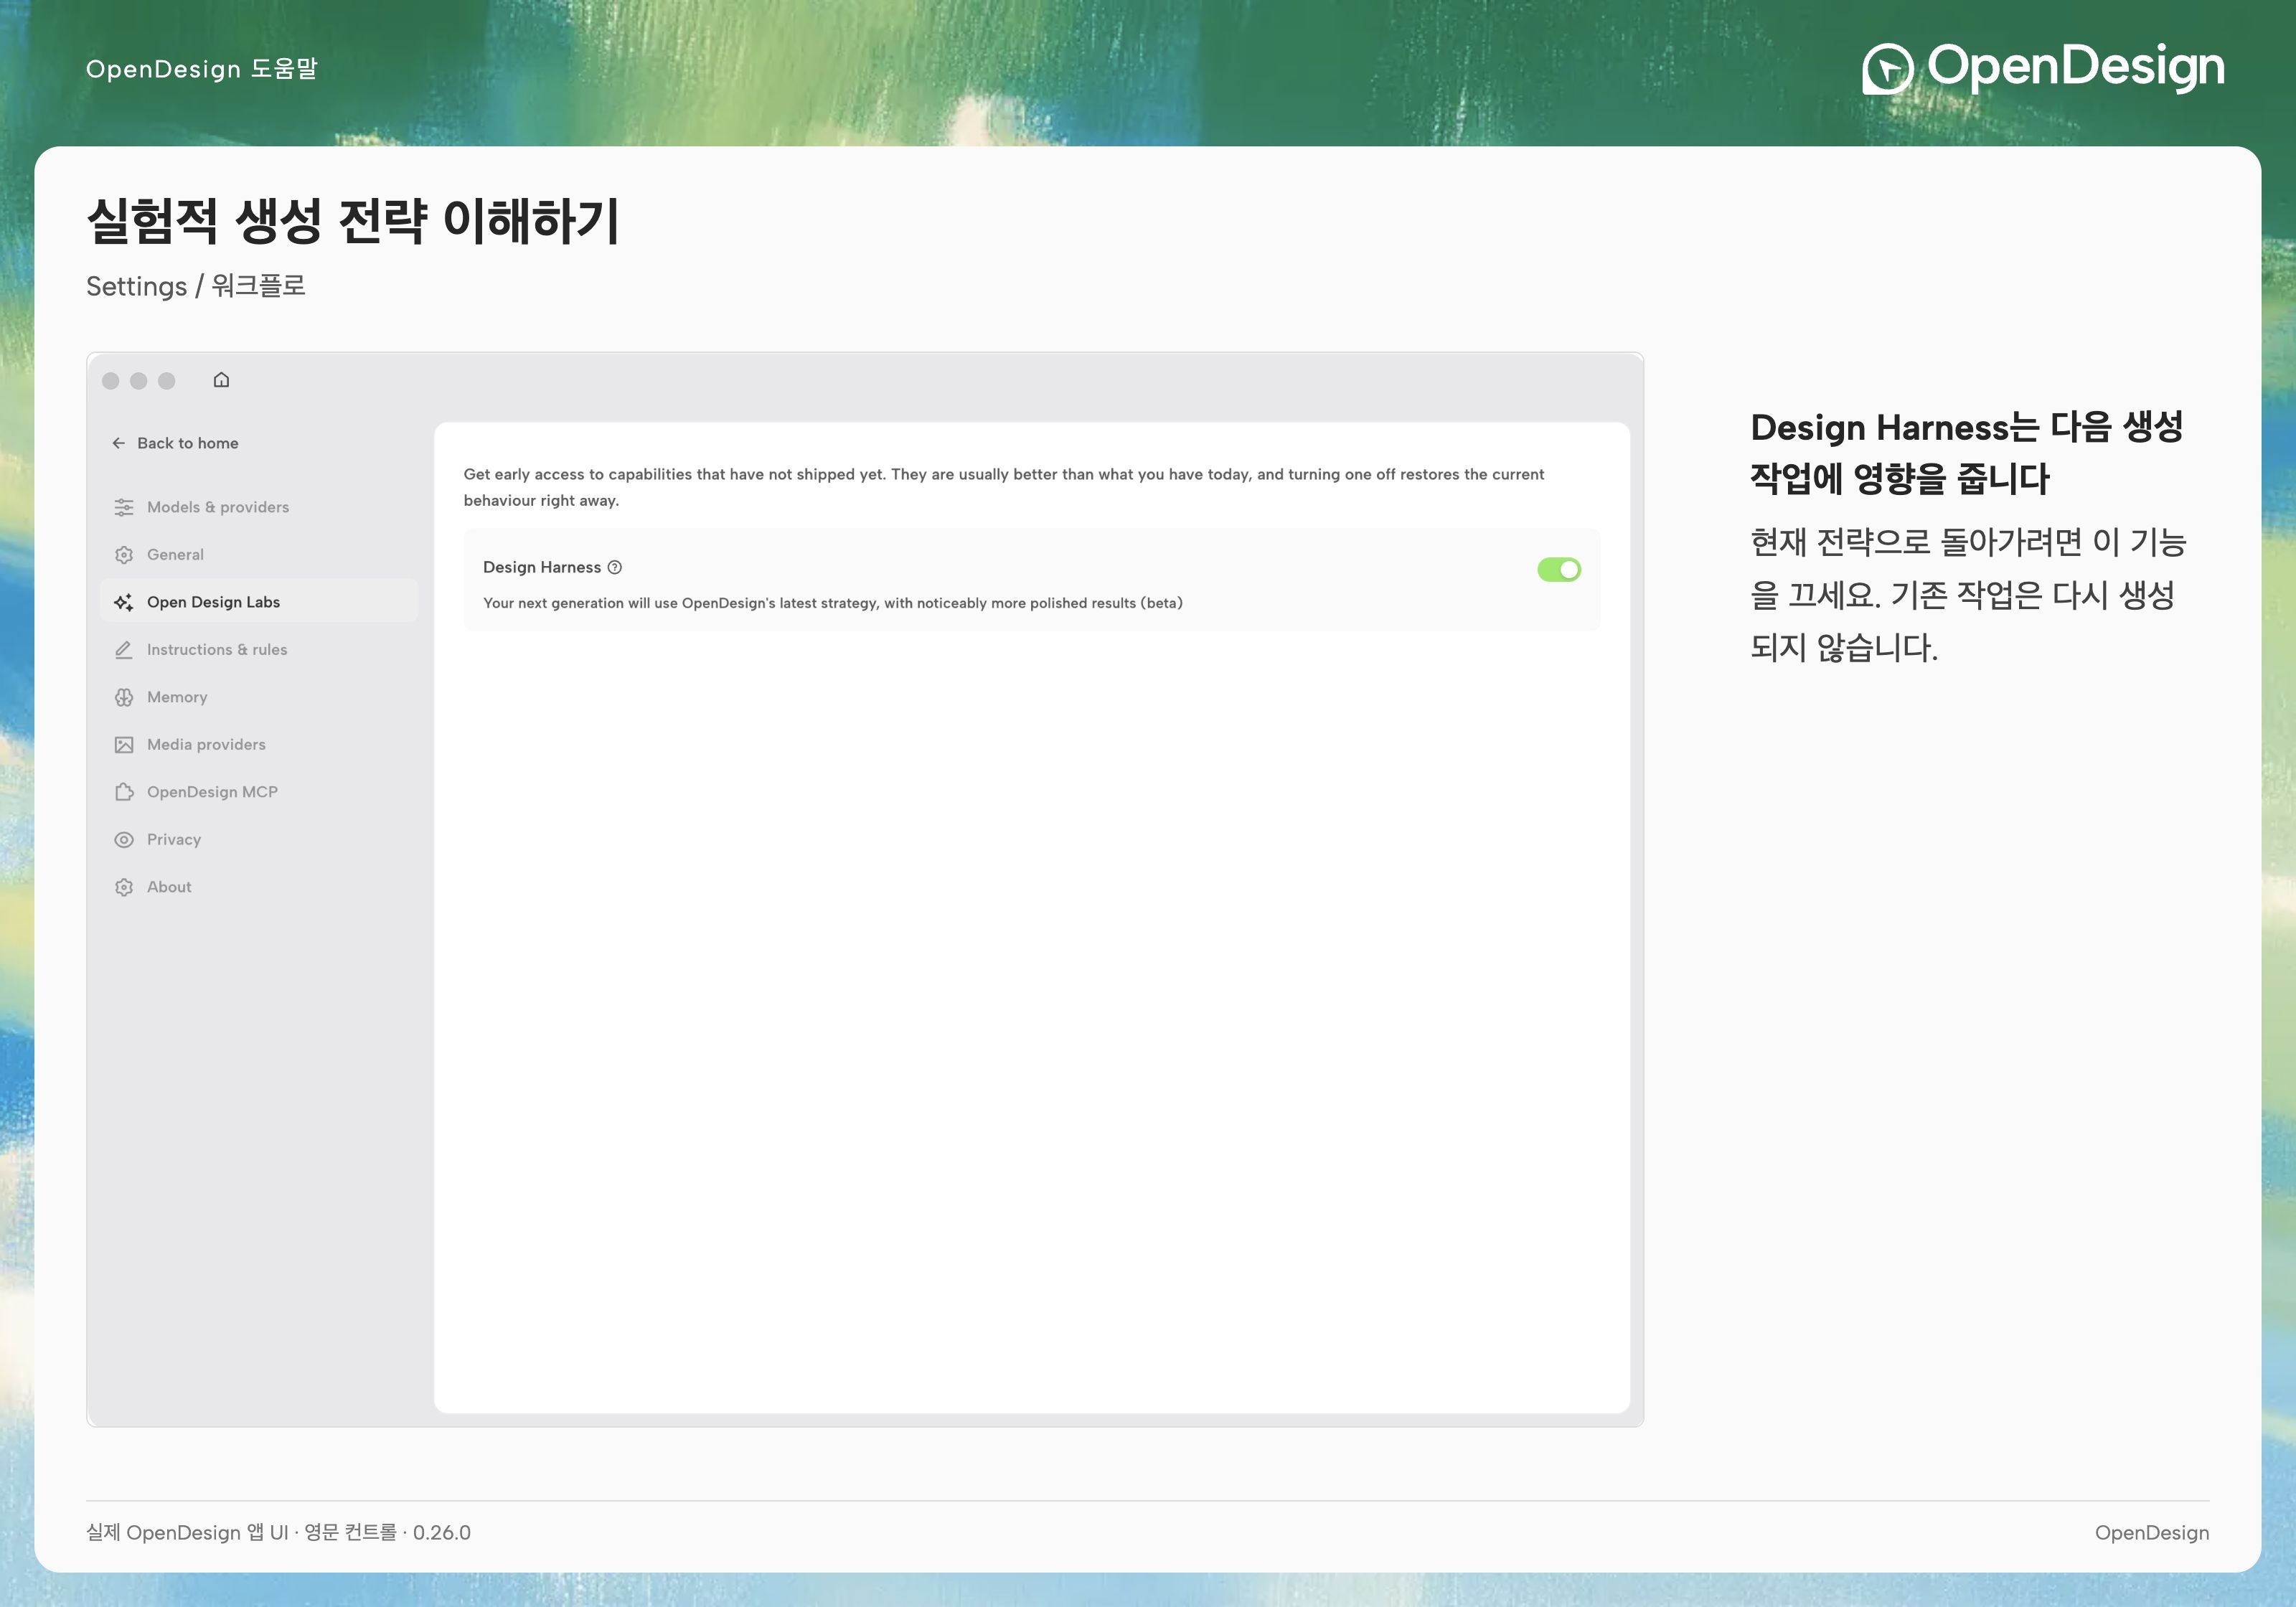Go to Instructions & rules
Image resolution: width=2296 pixels, height=1607 pixels.
click(259, 650)
